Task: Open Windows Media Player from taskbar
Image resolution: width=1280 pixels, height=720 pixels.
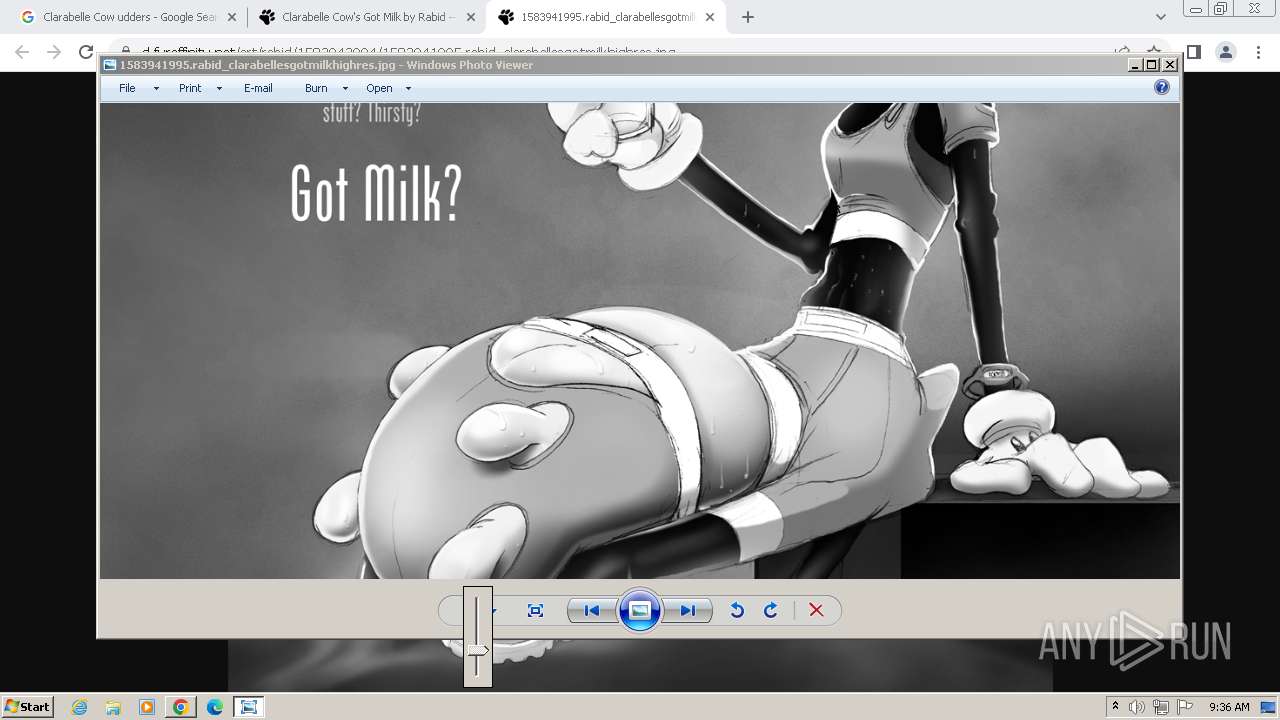Action: [147, 707]
